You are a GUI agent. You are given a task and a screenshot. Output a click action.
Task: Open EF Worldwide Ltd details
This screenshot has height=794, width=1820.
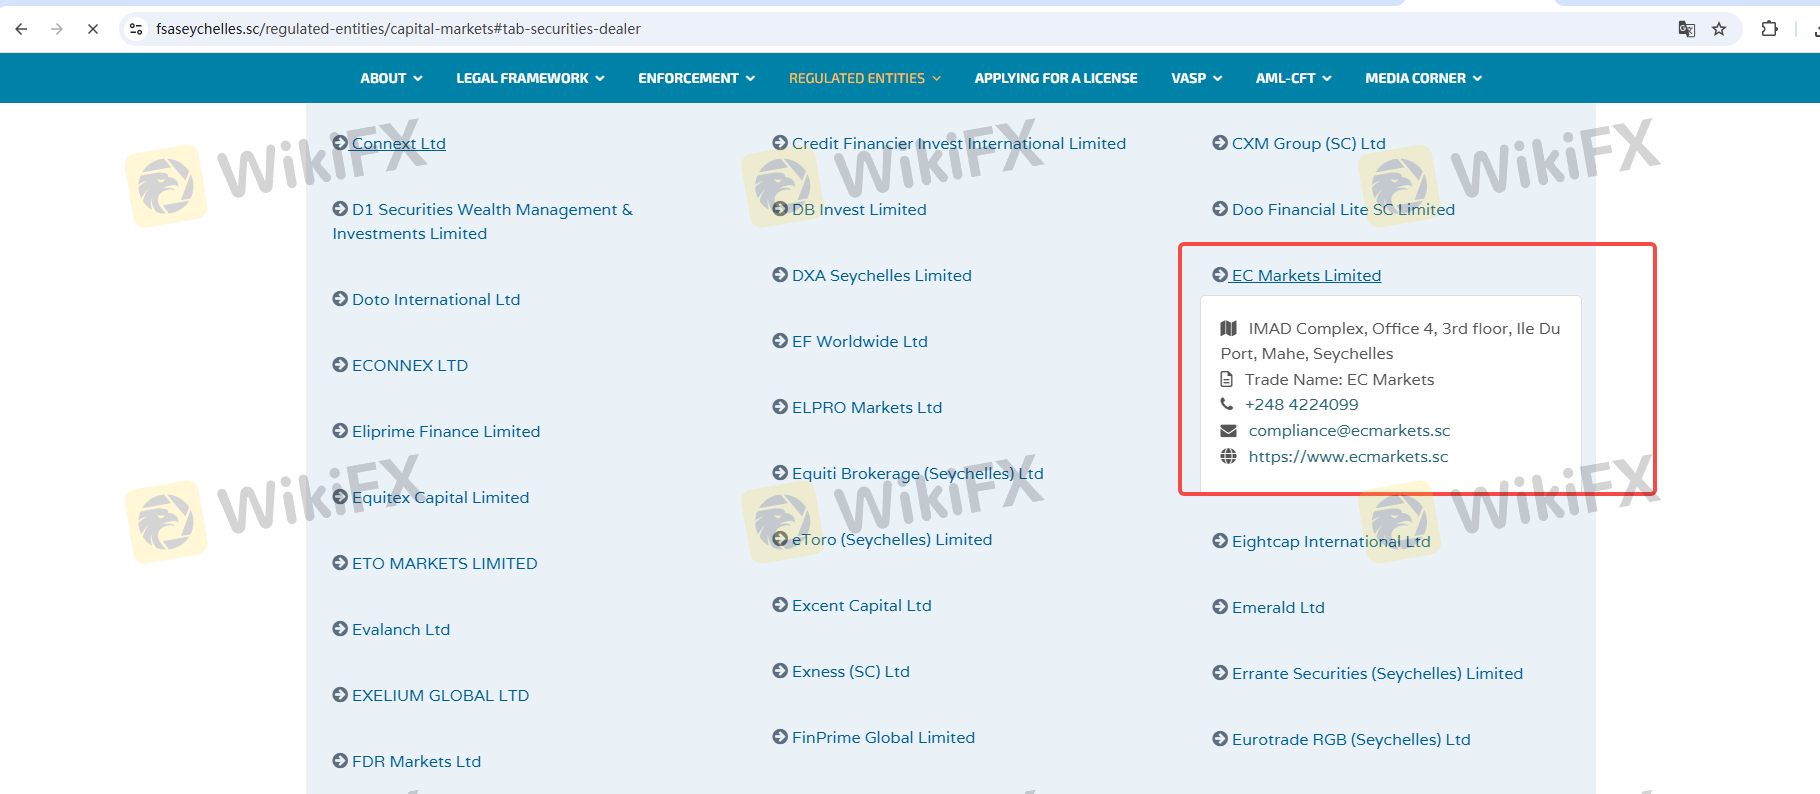pyautogui.click(x=850, y=341)
